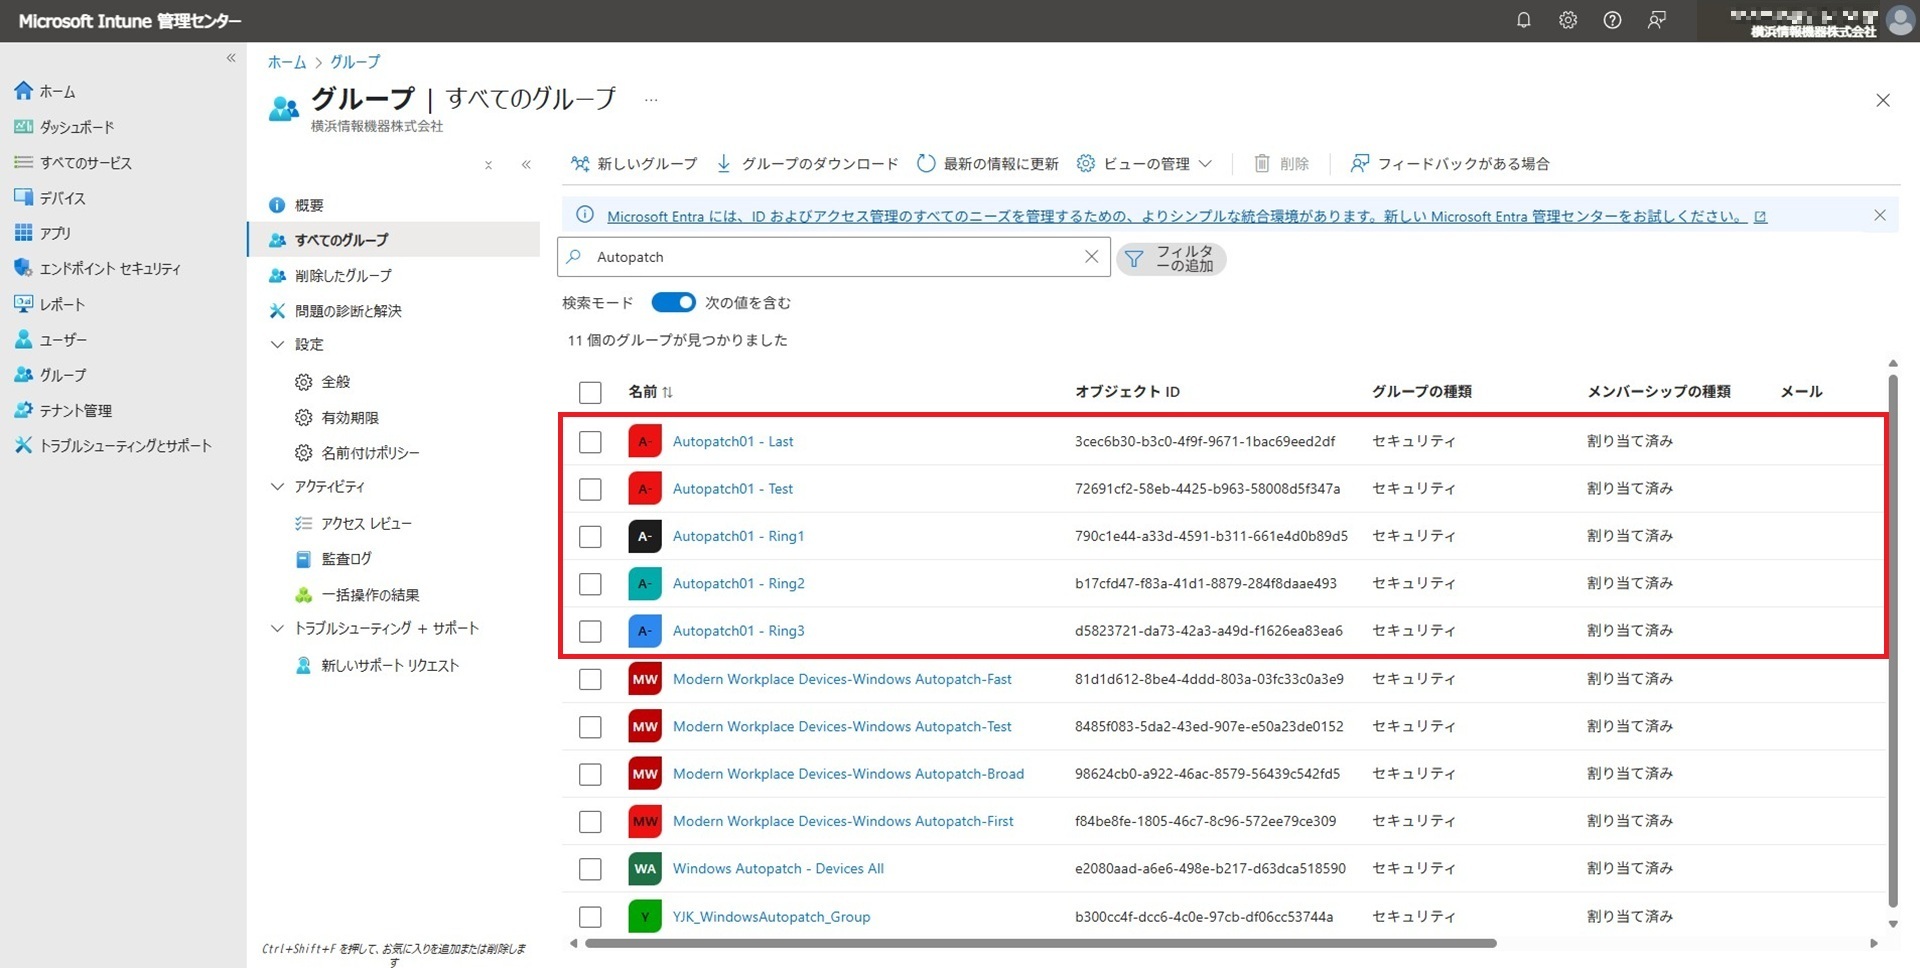Check Autopatch01 - Ring3 row checkbox
The image size is (1920, 968).
(590, 631)
